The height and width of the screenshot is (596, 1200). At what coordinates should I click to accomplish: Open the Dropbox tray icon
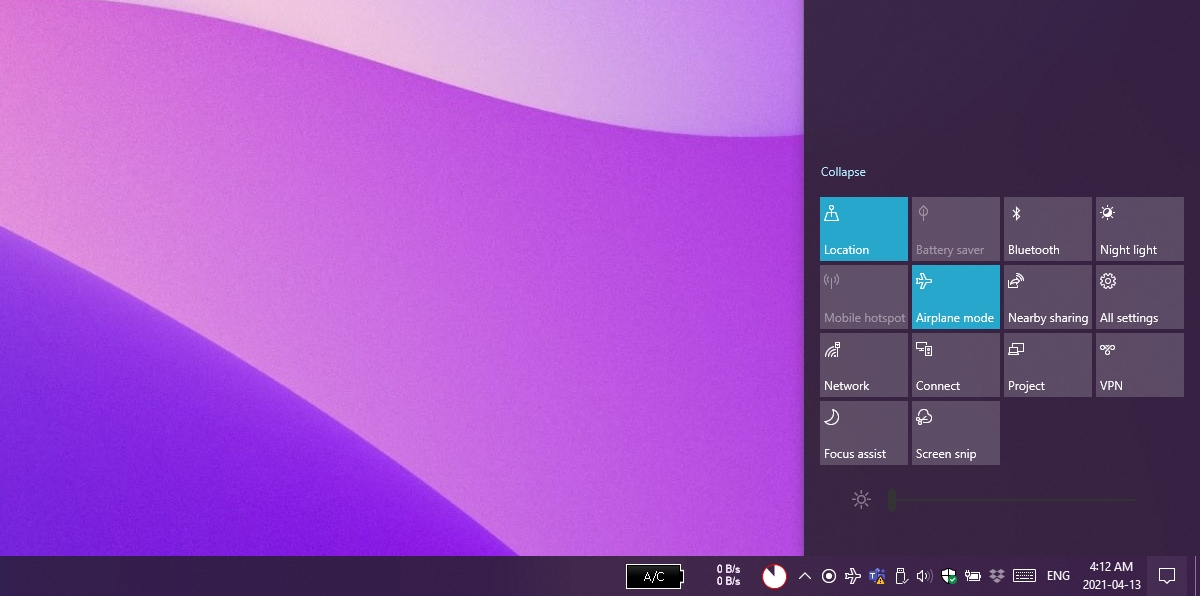coord(997,576)
